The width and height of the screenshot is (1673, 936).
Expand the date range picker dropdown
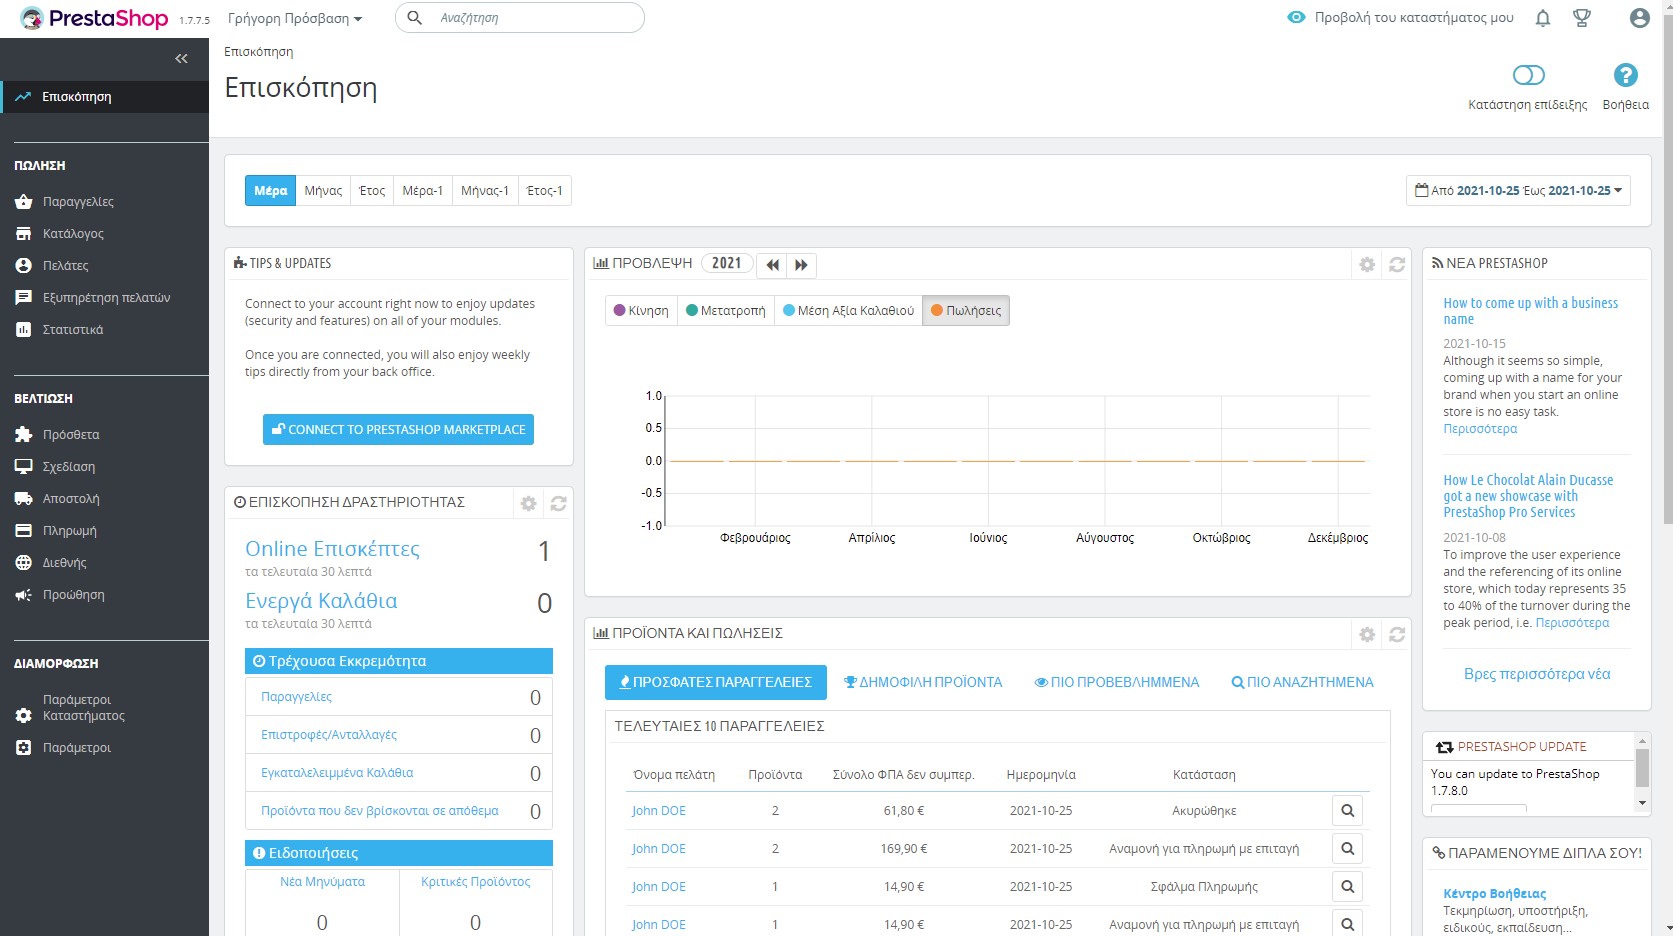coord(1518,191)
